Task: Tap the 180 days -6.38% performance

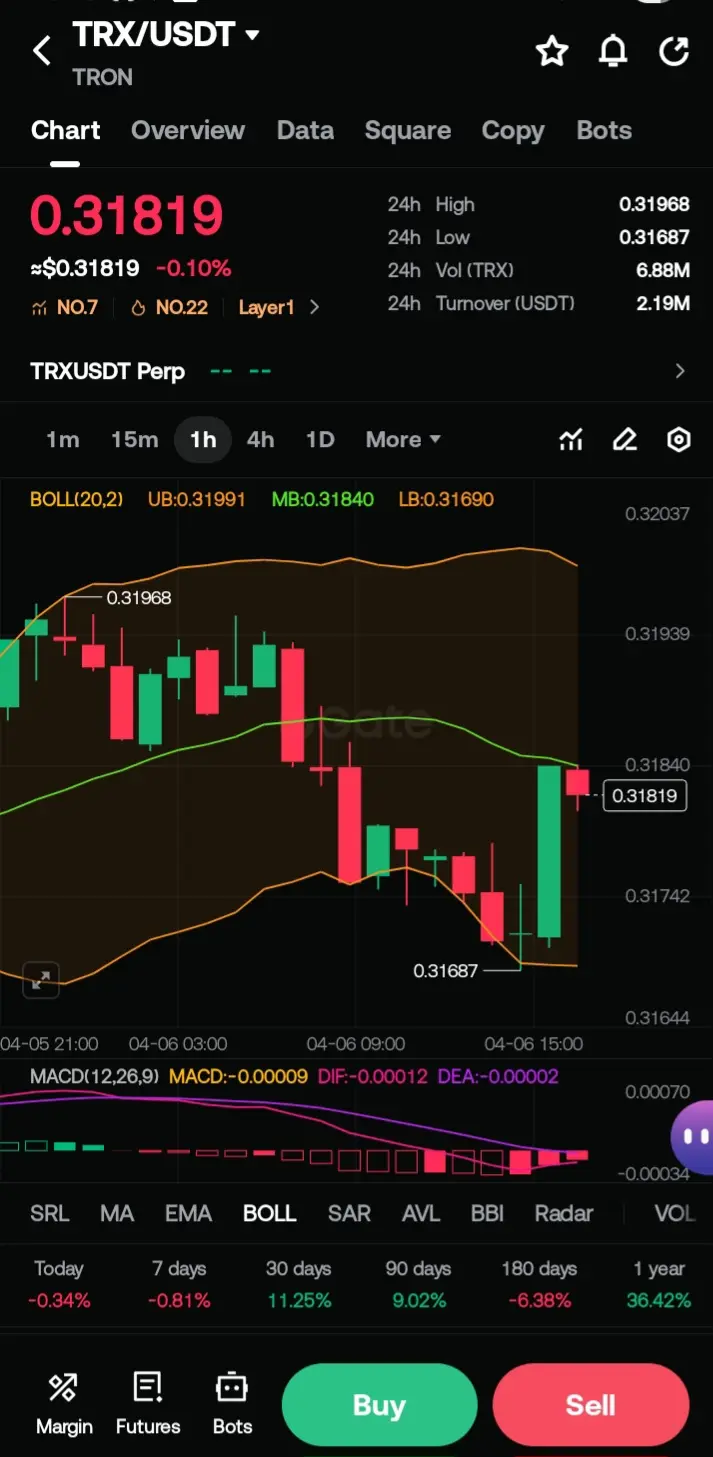Action: [x=539, y=1284]
